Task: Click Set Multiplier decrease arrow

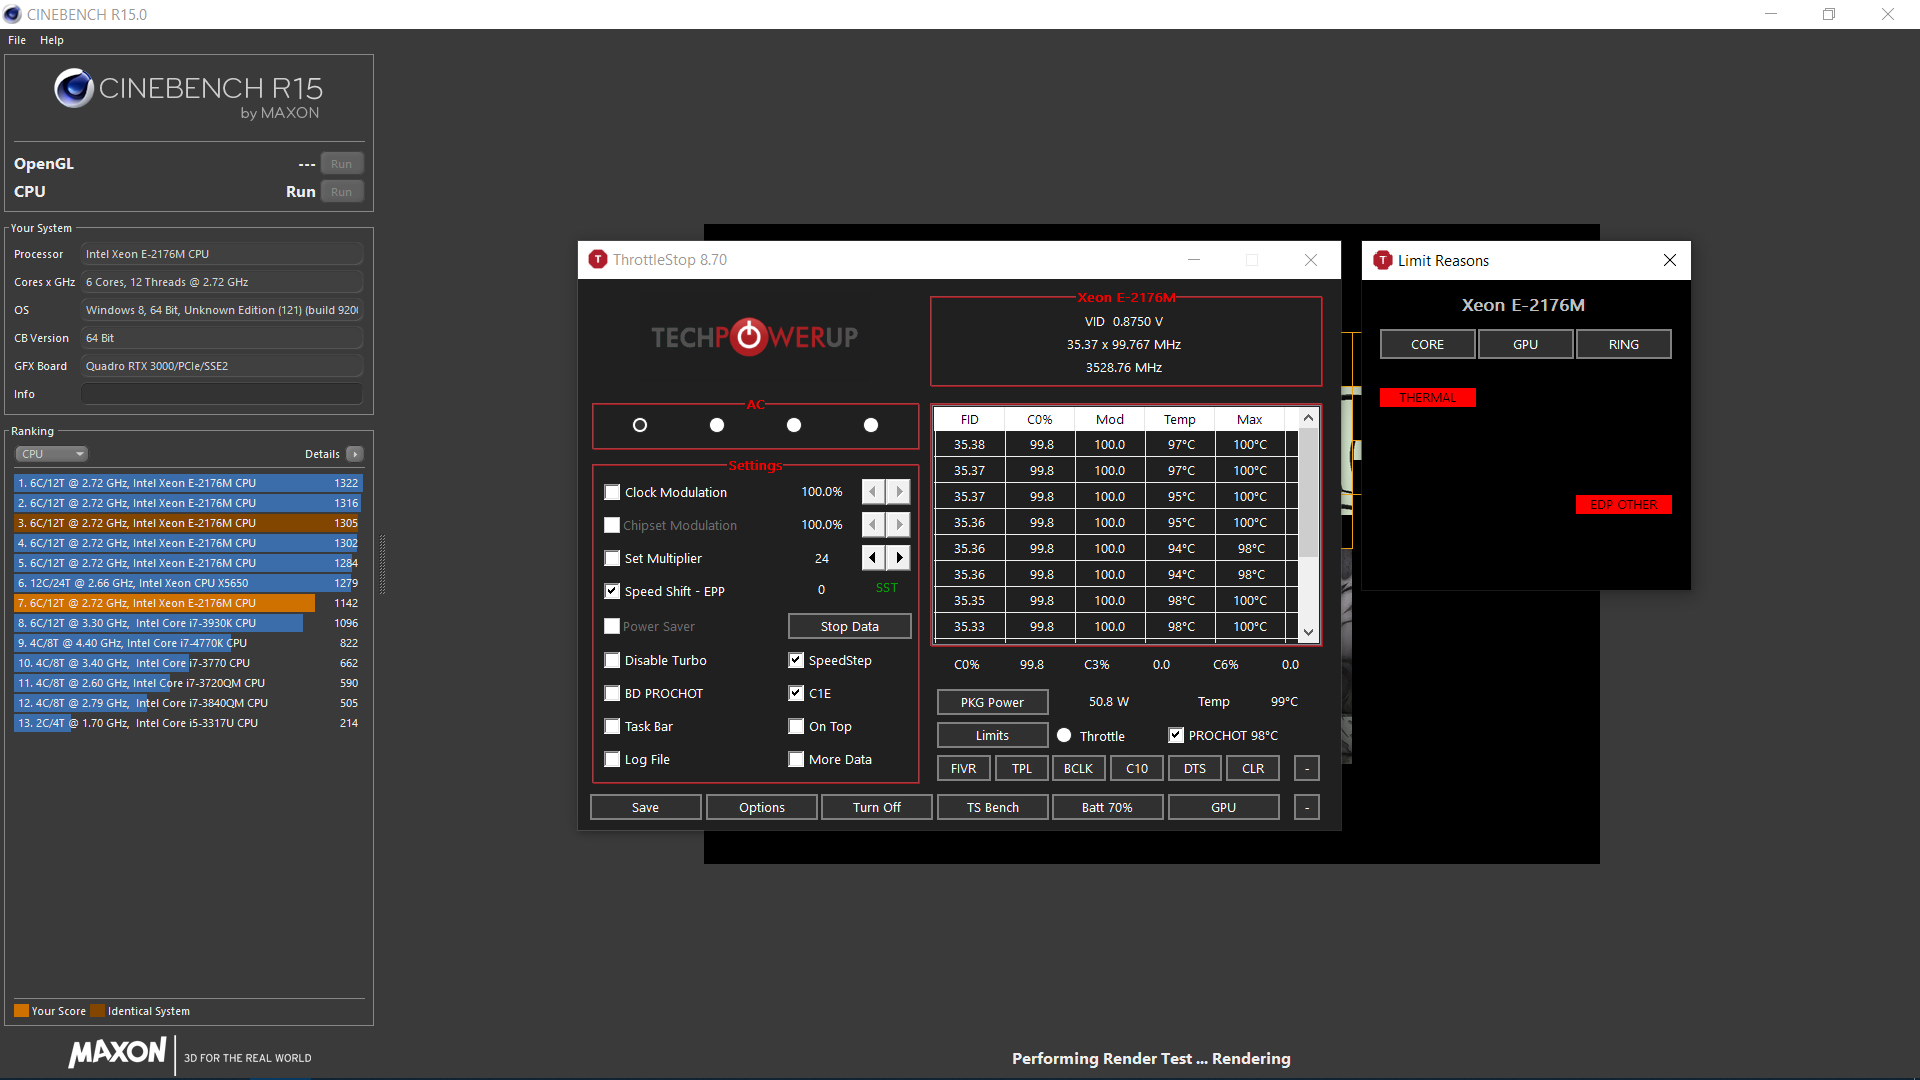Action: pos(873,558)
